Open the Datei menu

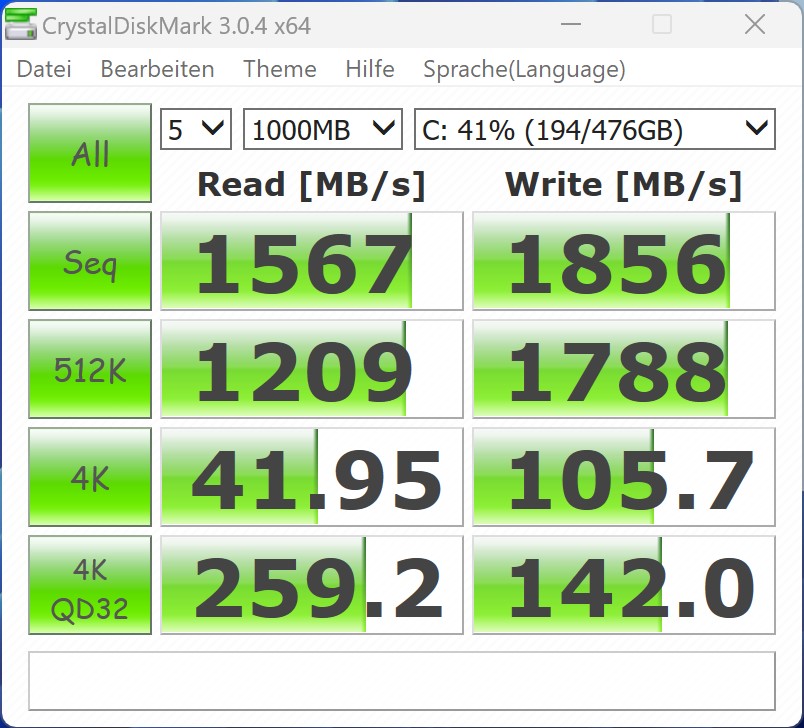[44, 69]
